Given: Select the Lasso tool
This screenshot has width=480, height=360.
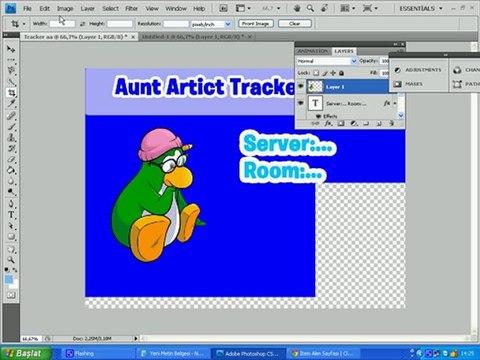Looking at the screenshot, I should pos(11,71).
